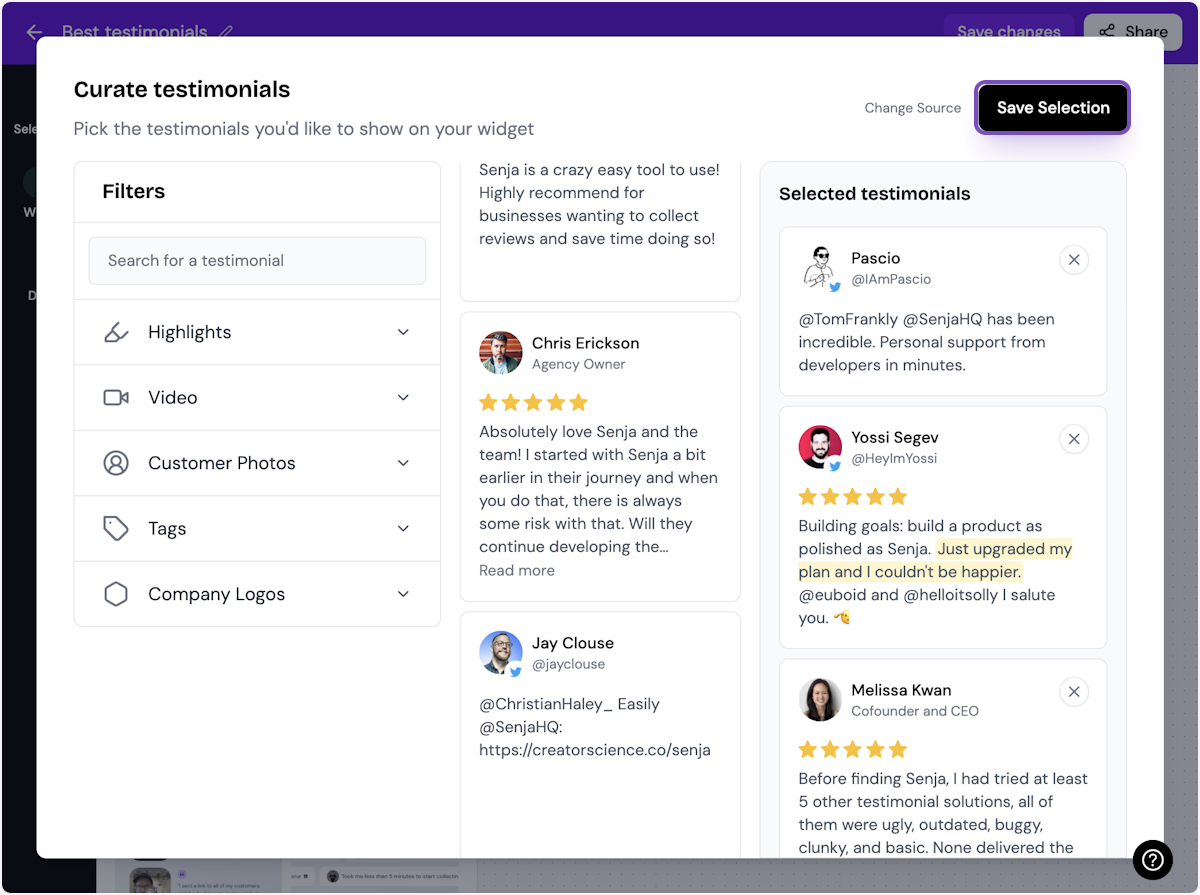Remove Melissa Kwan from selected testimonials

pyautogui.click(x=1073, y=692)
